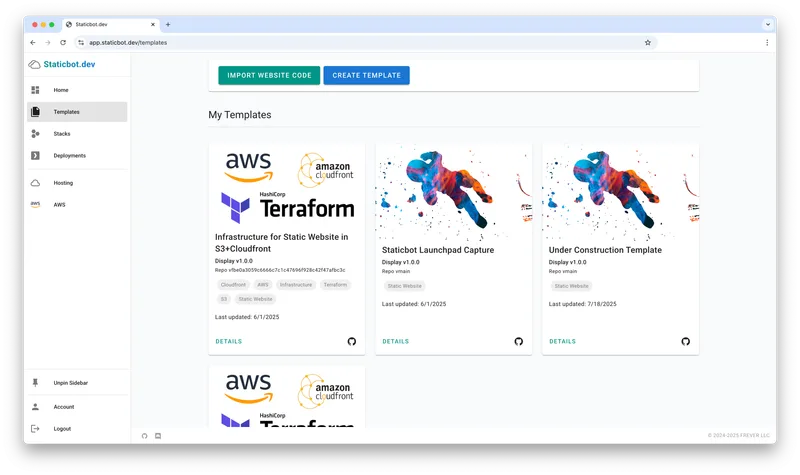Click the Account person icon
The height and width of the screenshot is (475, 800).
35,407
